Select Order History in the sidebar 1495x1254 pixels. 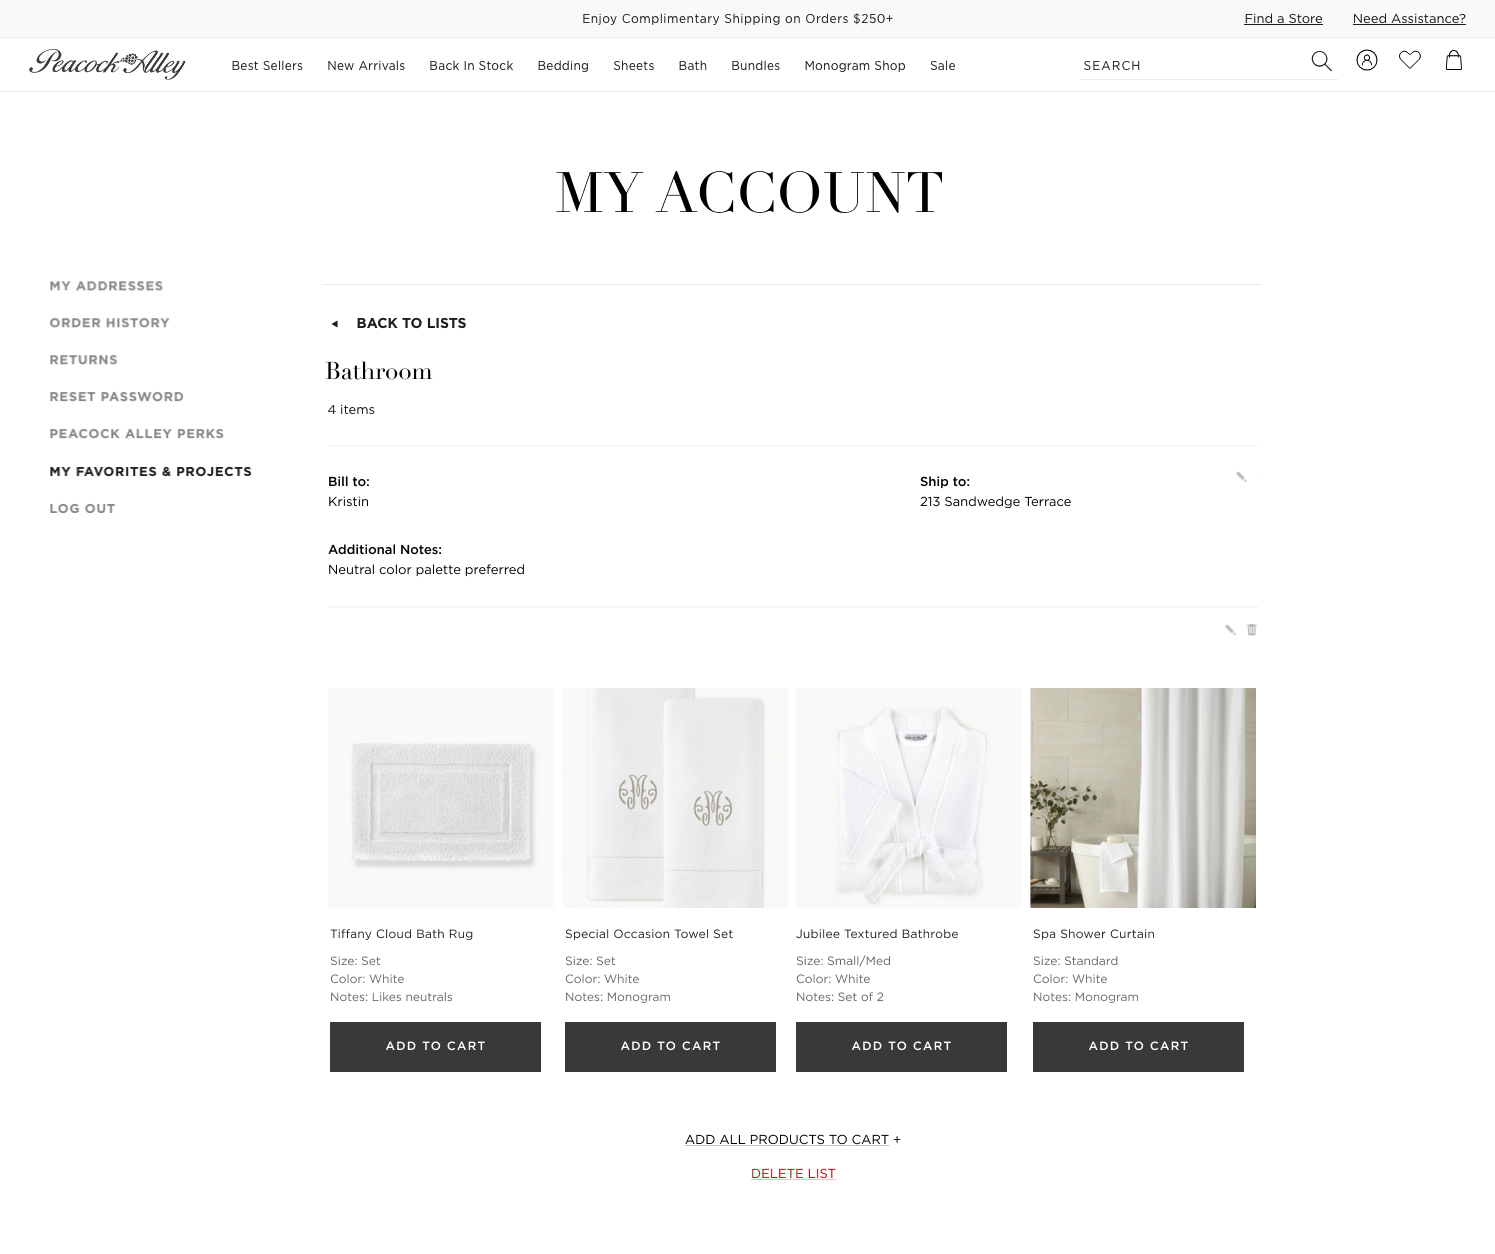109,323
